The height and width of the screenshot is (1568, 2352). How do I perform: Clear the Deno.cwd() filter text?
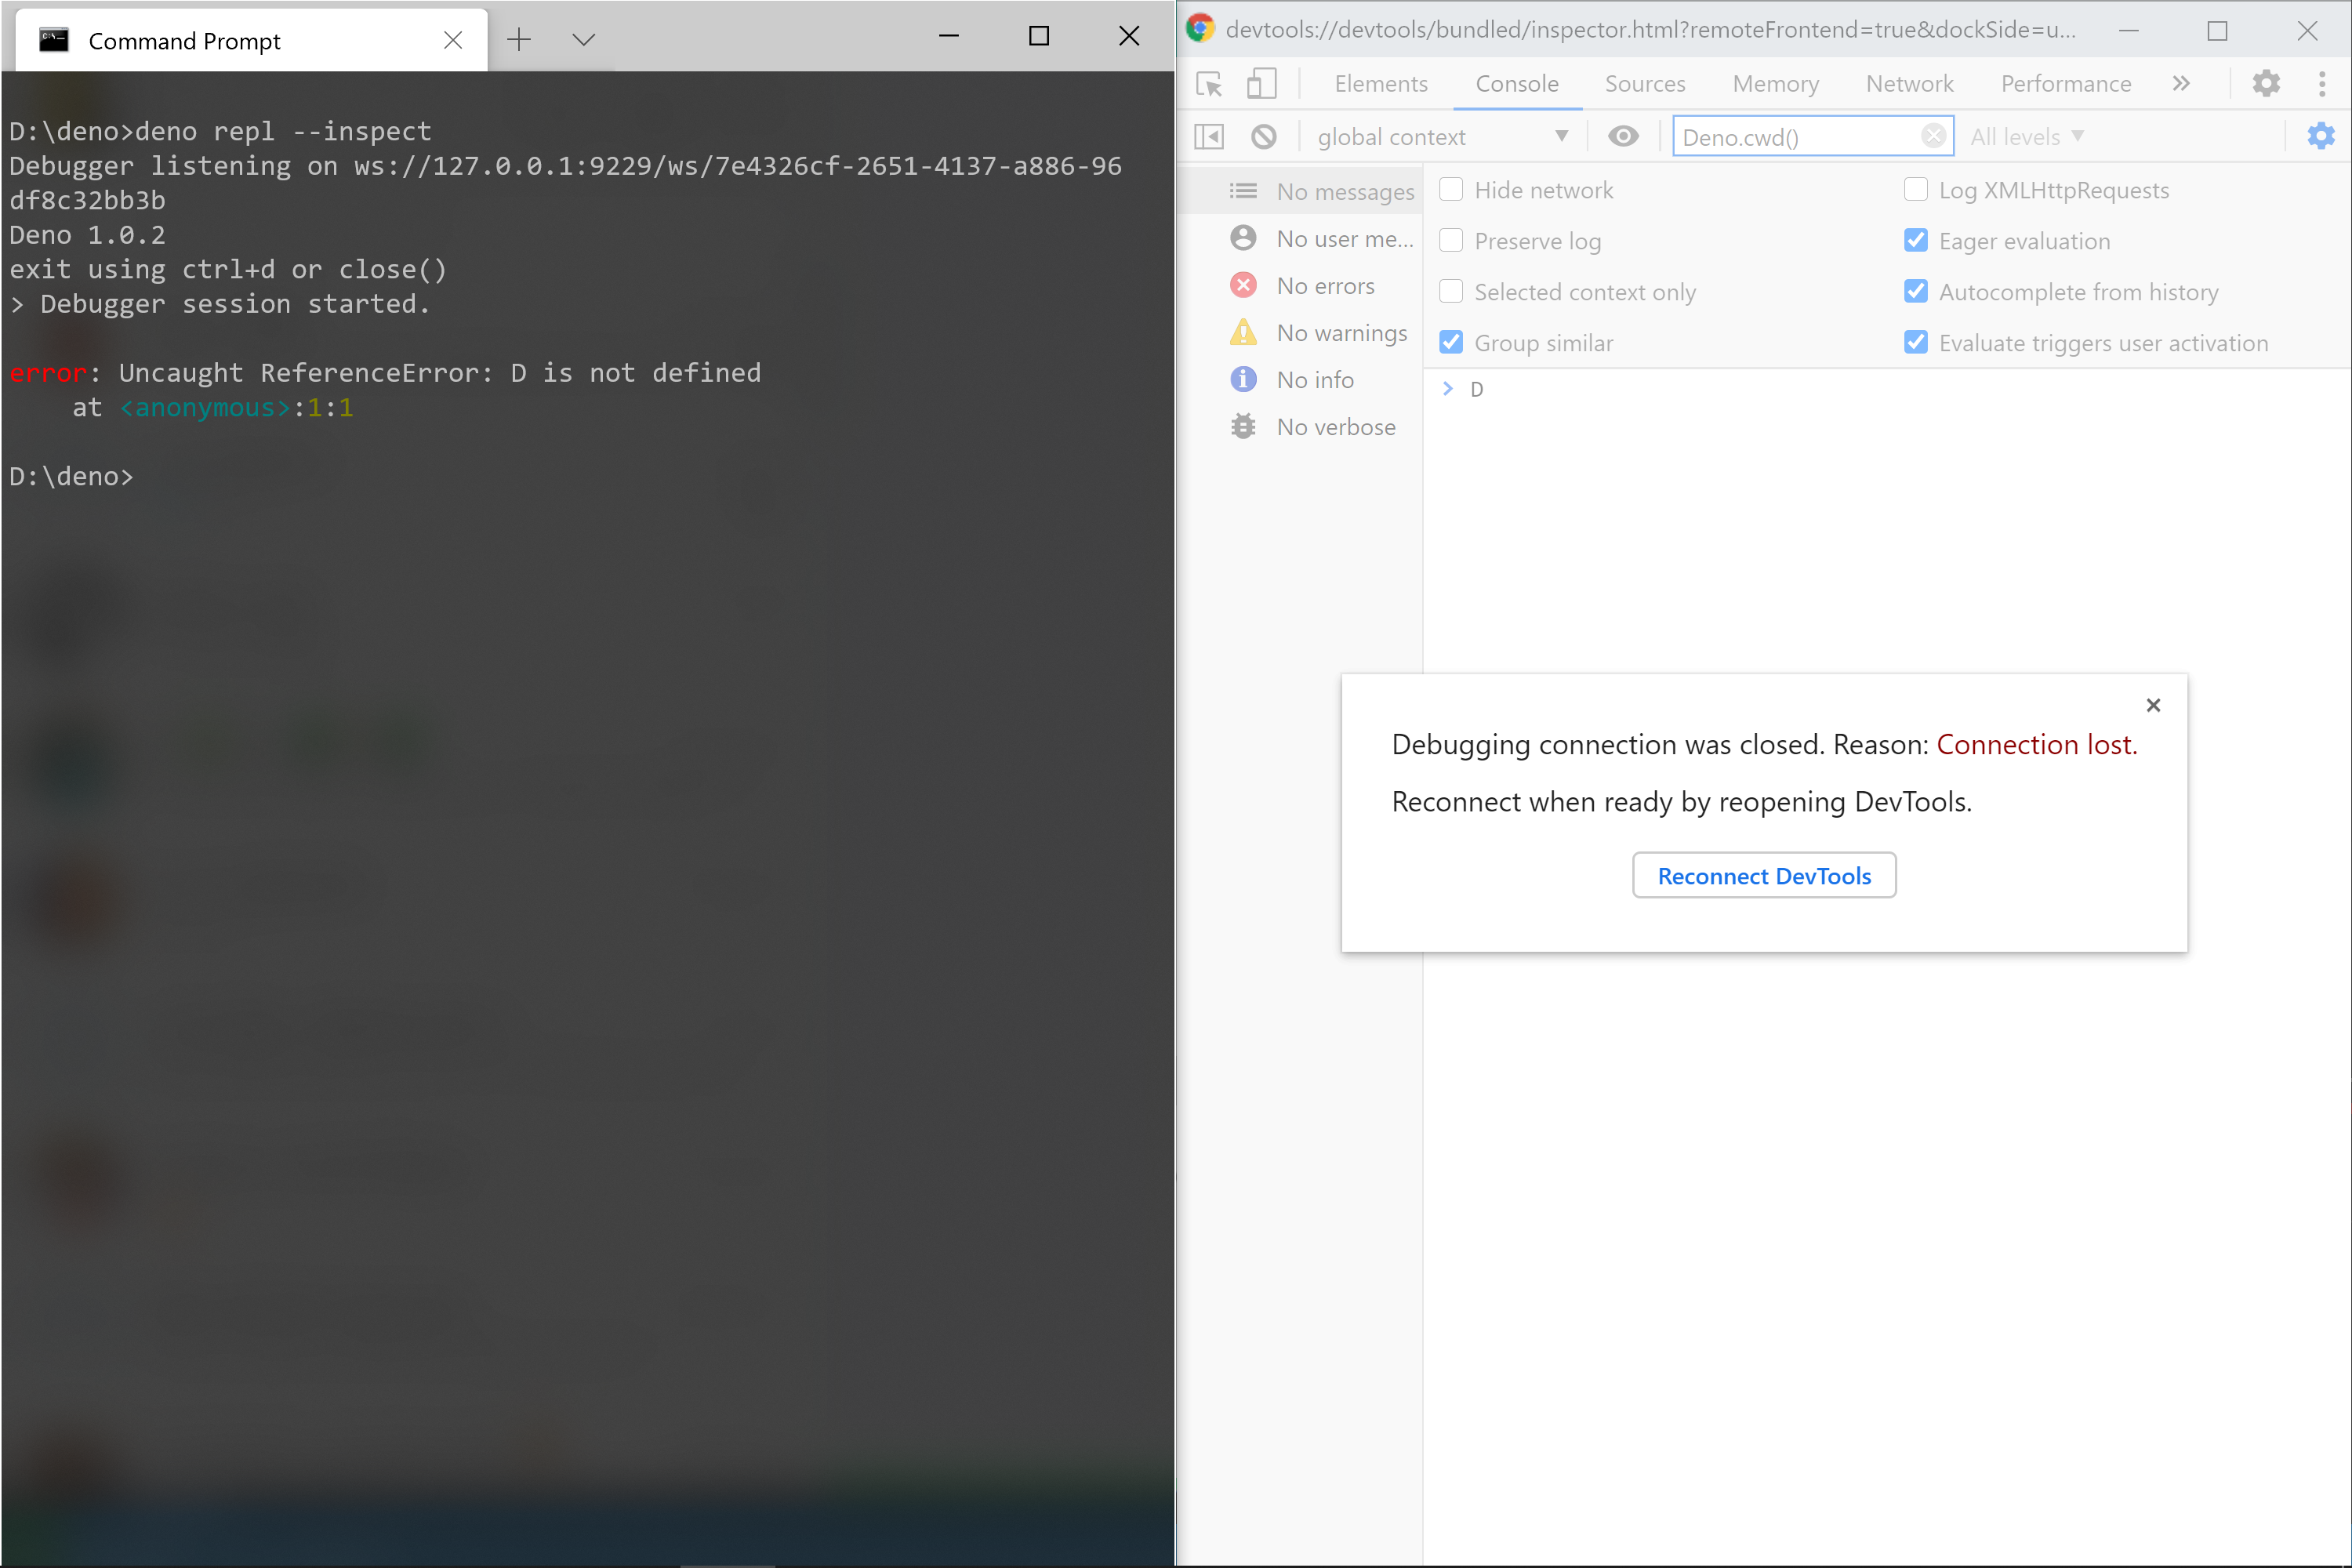click(1934, 136)
